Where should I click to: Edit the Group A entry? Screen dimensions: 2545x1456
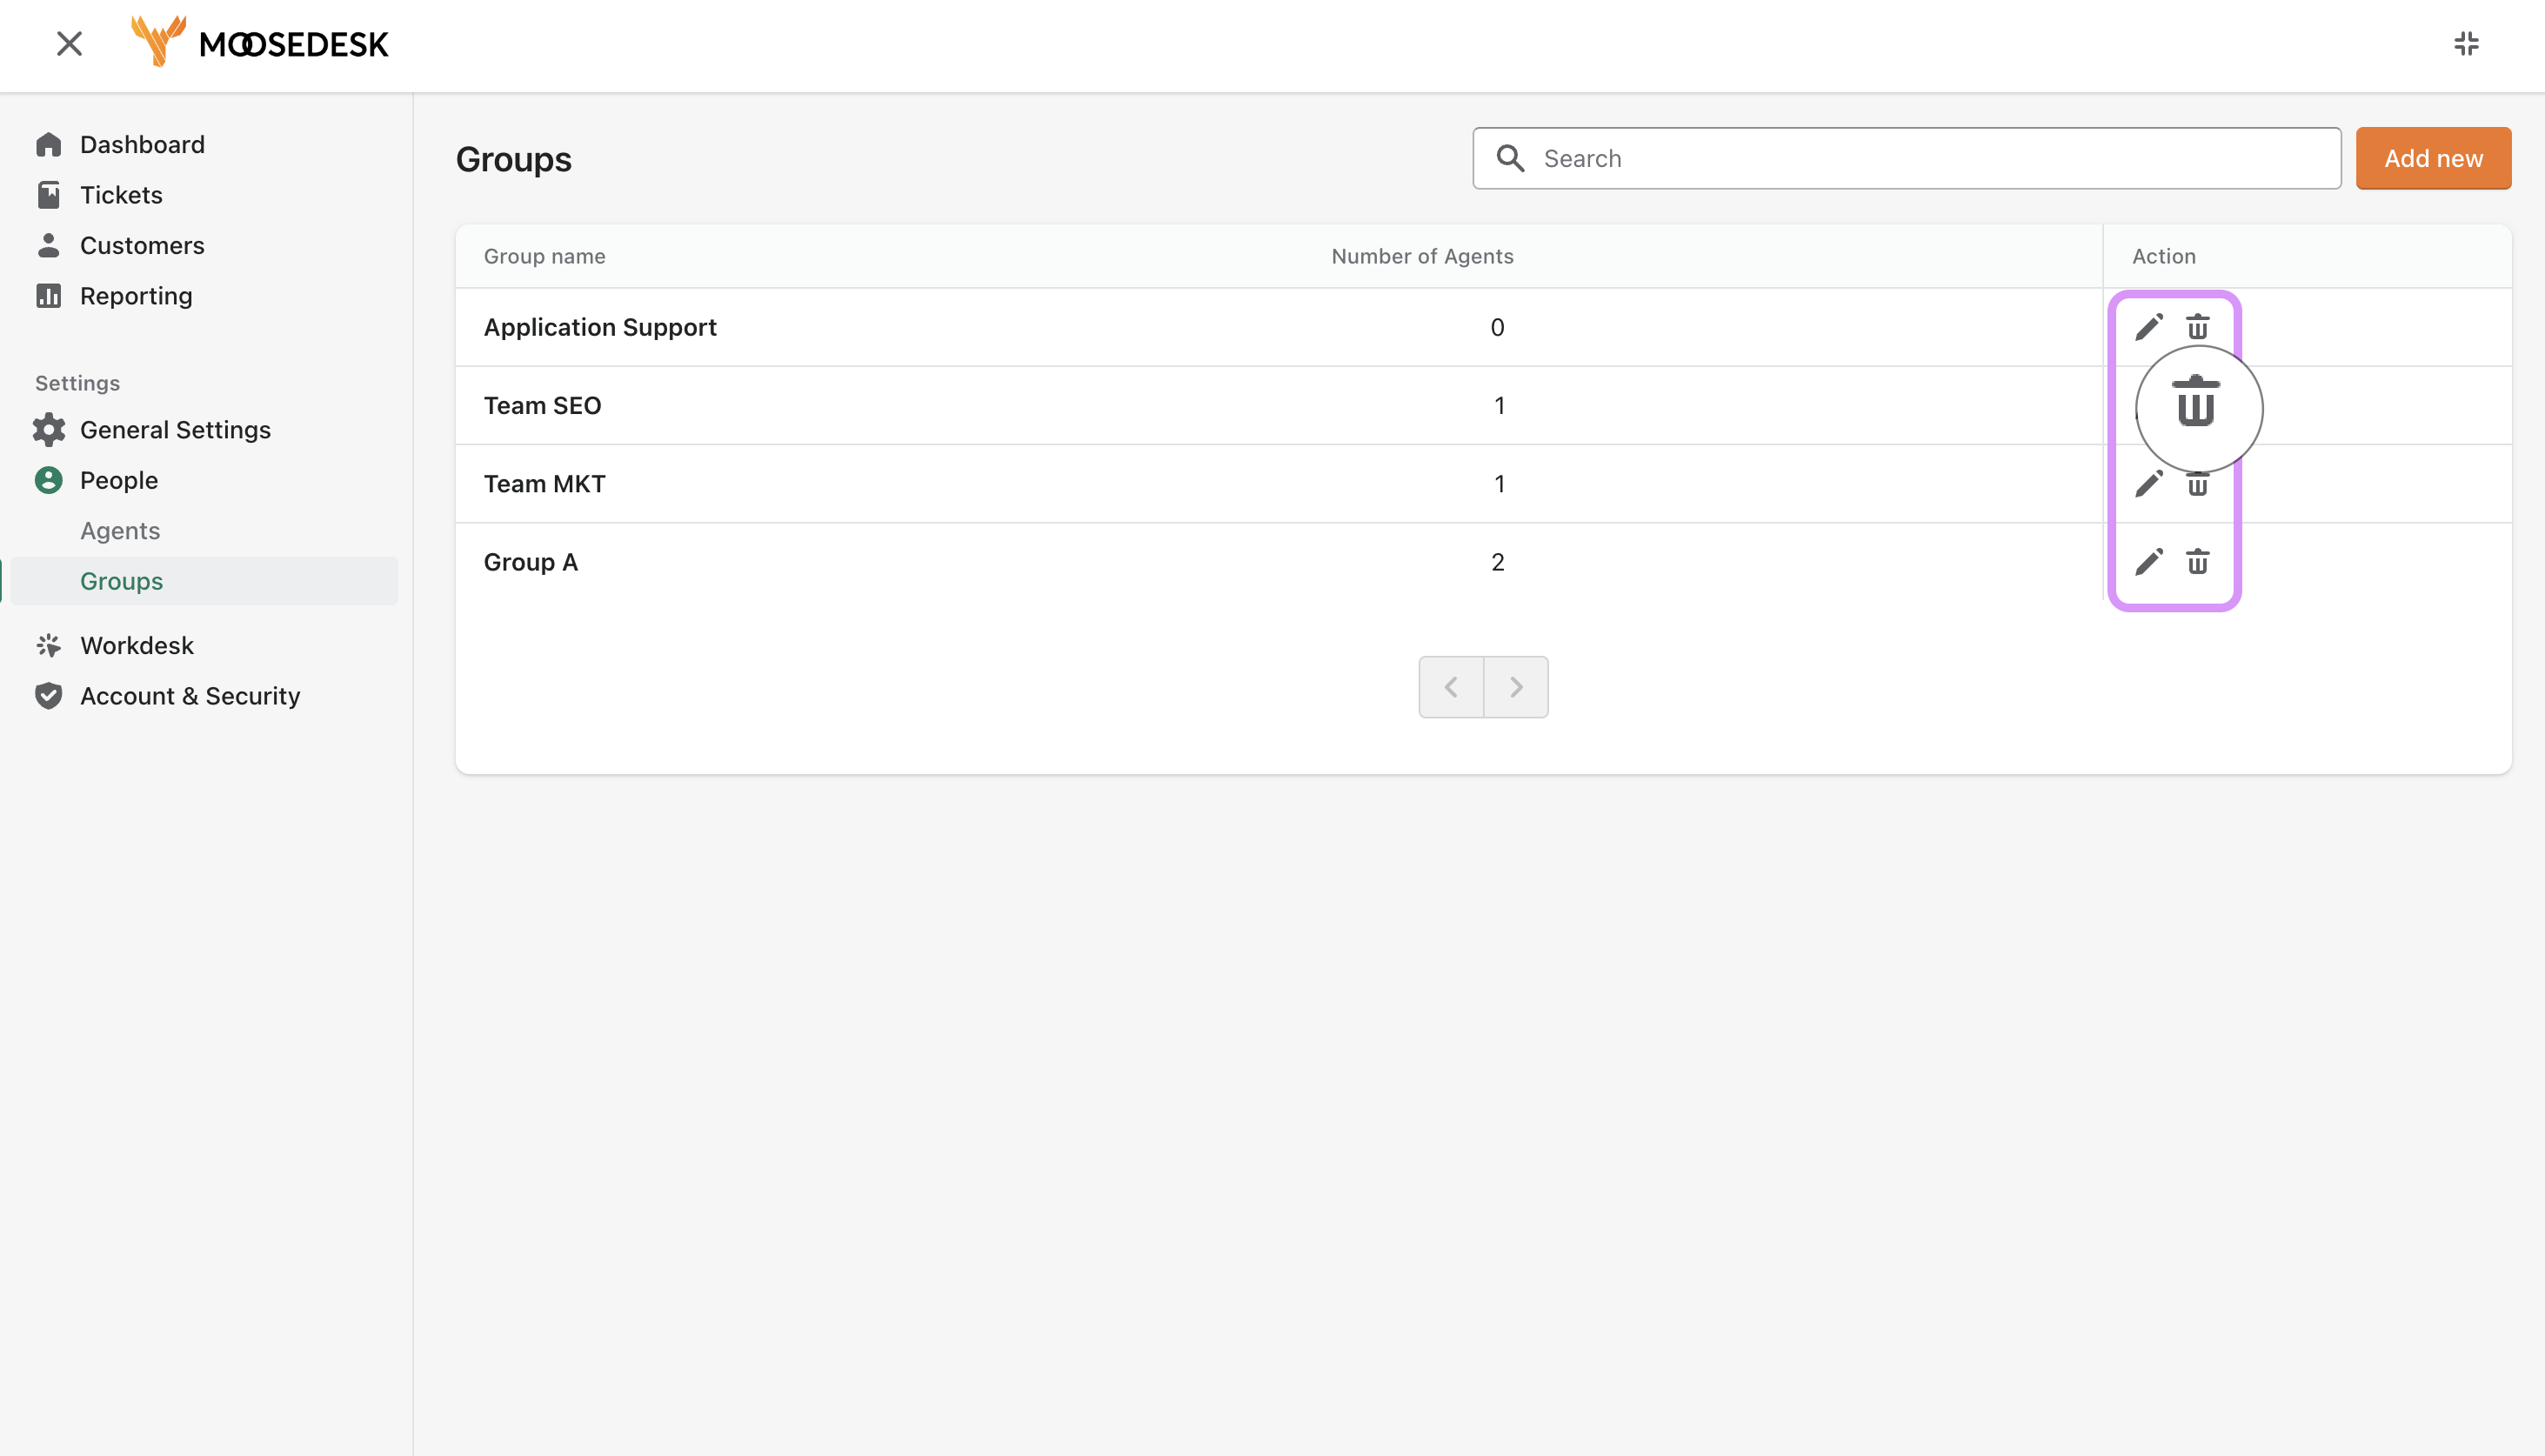click(2148, 563)
